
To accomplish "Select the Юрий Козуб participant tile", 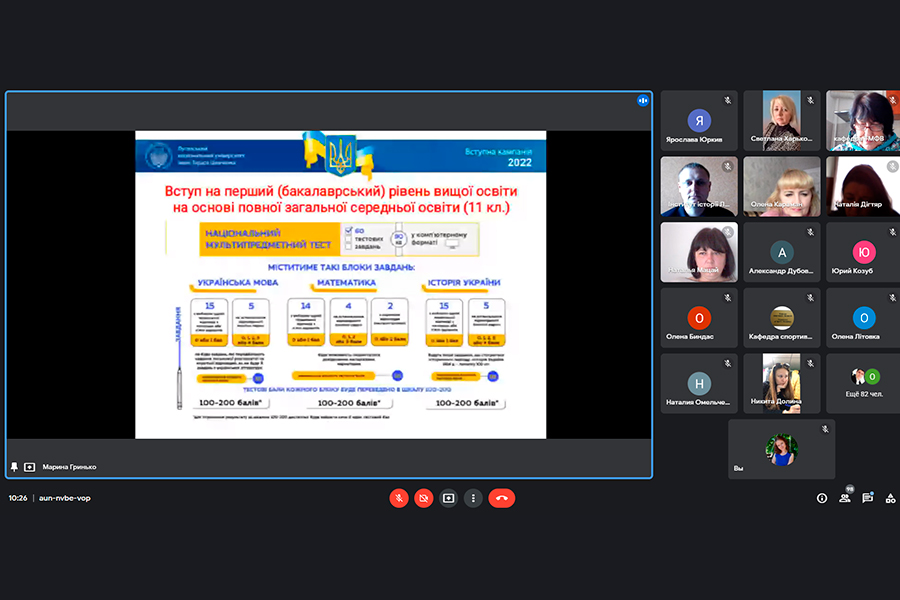I will tap(863, 252).
